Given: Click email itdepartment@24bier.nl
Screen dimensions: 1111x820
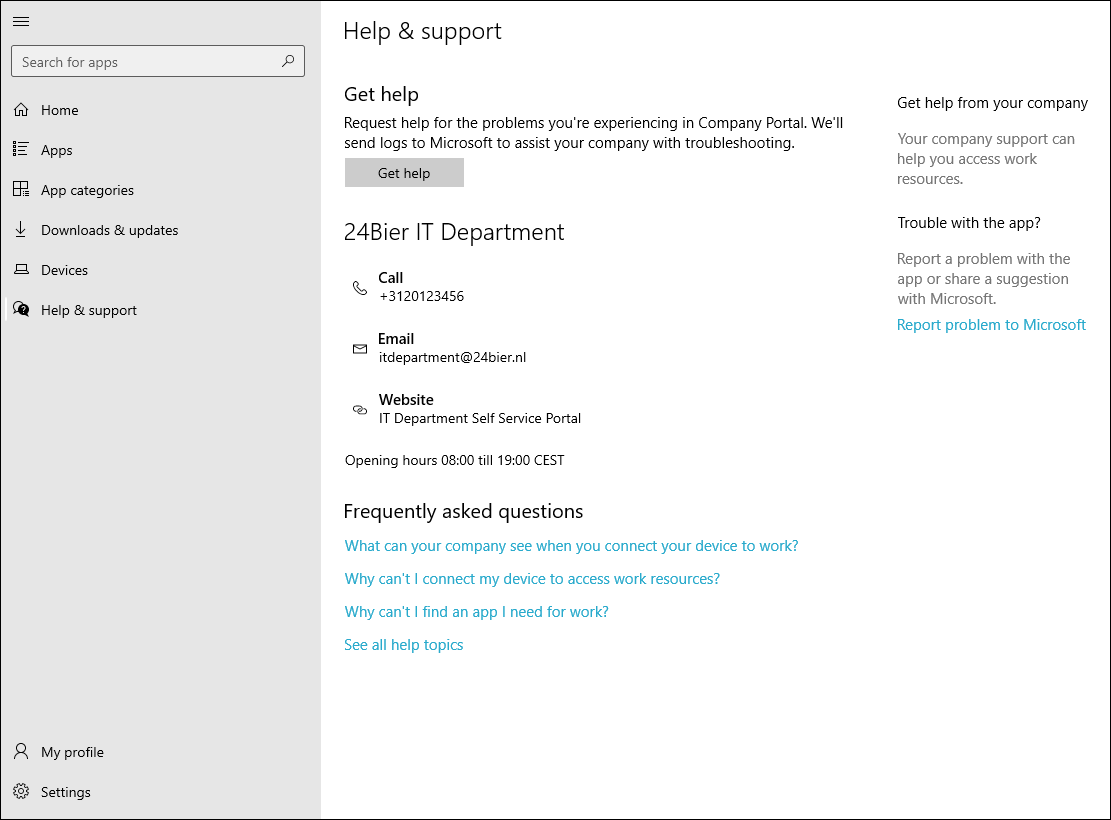Looking at the screenshot, I should (452, 357).
